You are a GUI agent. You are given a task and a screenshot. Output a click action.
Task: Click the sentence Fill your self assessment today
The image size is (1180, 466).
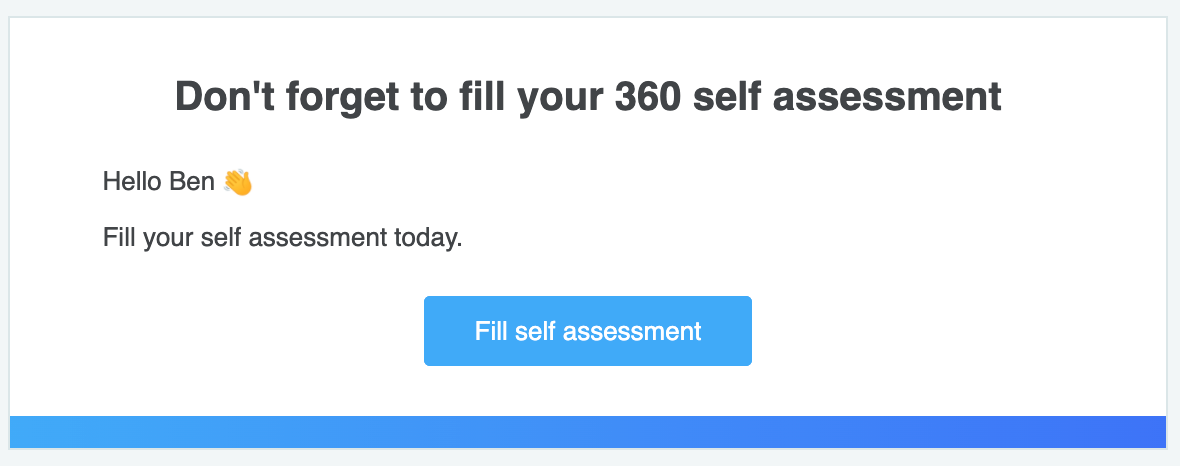[x=282, y=239]
